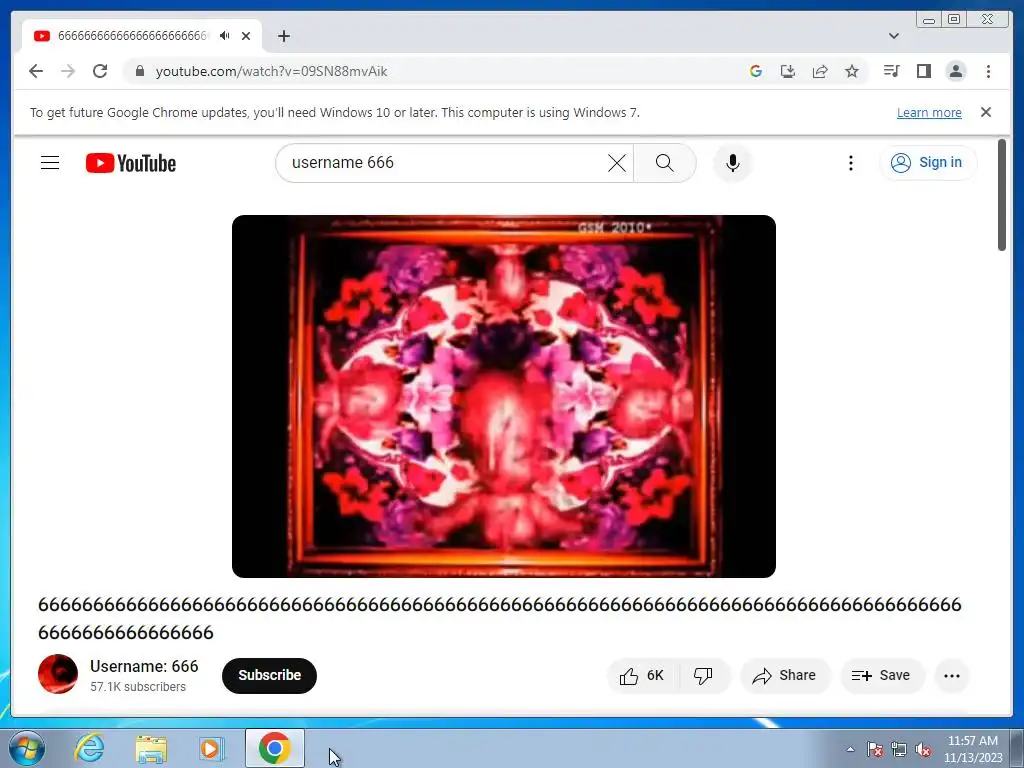Open Google search side icon in address bar
Image resolution: width=1024 pixels, height=768 pixels.
pyautogui.click(x=756, y=71)
